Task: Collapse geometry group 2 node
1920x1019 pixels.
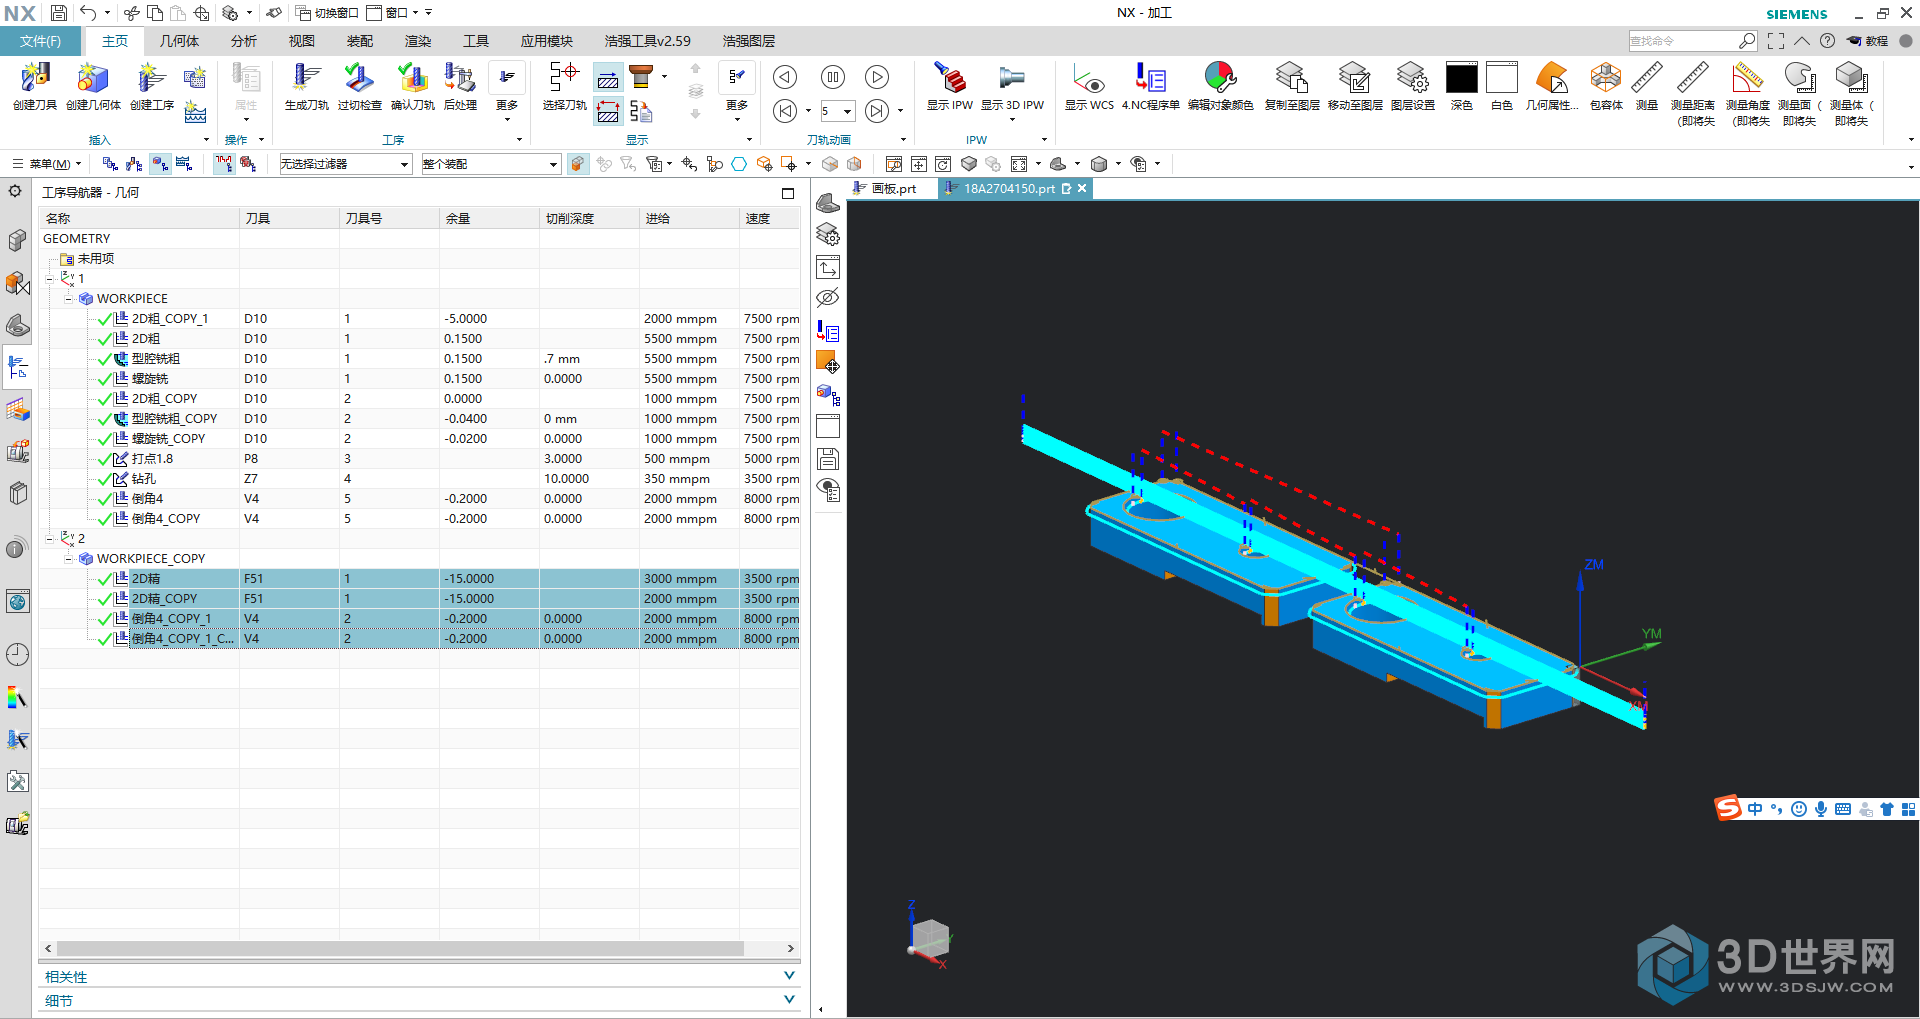Action: [x=49, y=539]
